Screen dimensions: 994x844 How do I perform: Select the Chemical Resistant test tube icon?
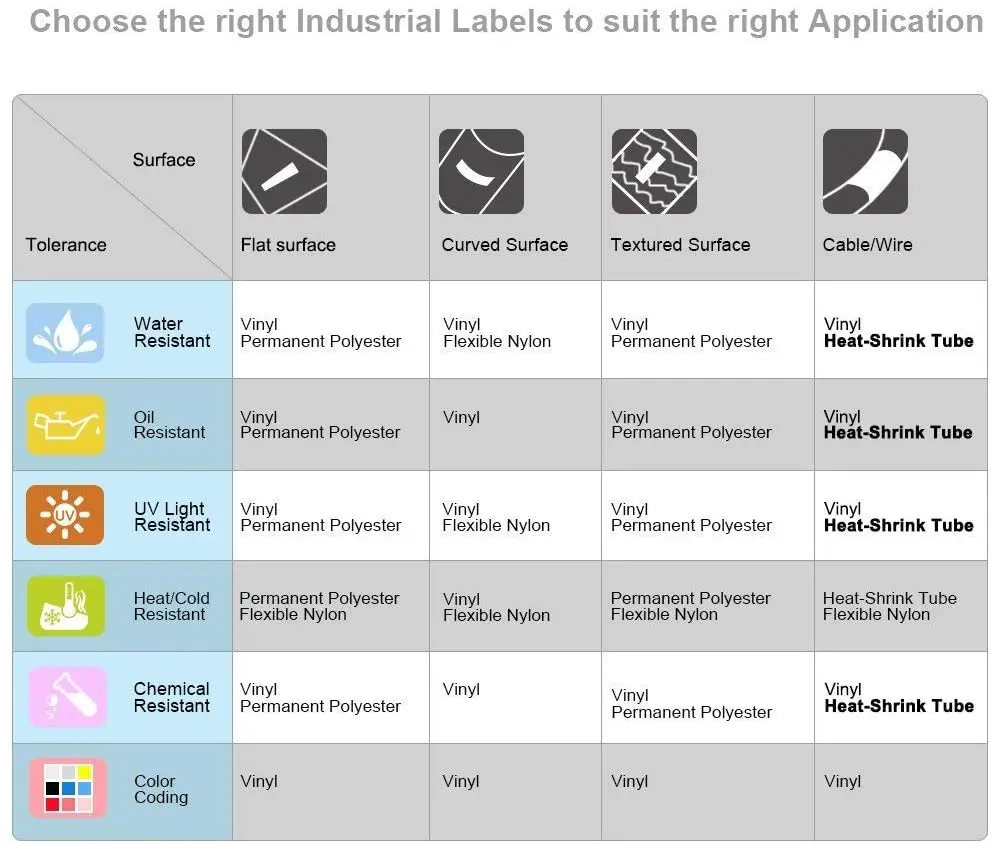(x=66, y=697)
